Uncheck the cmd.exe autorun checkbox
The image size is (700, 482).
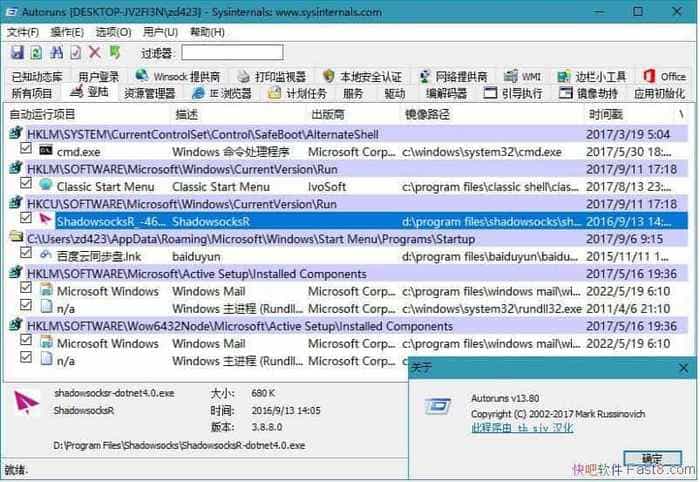27,150
